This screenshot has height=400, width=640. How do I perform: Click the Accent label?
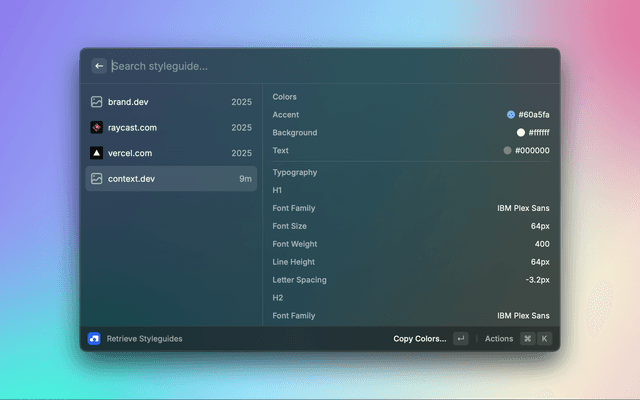(x=286, y=115)
